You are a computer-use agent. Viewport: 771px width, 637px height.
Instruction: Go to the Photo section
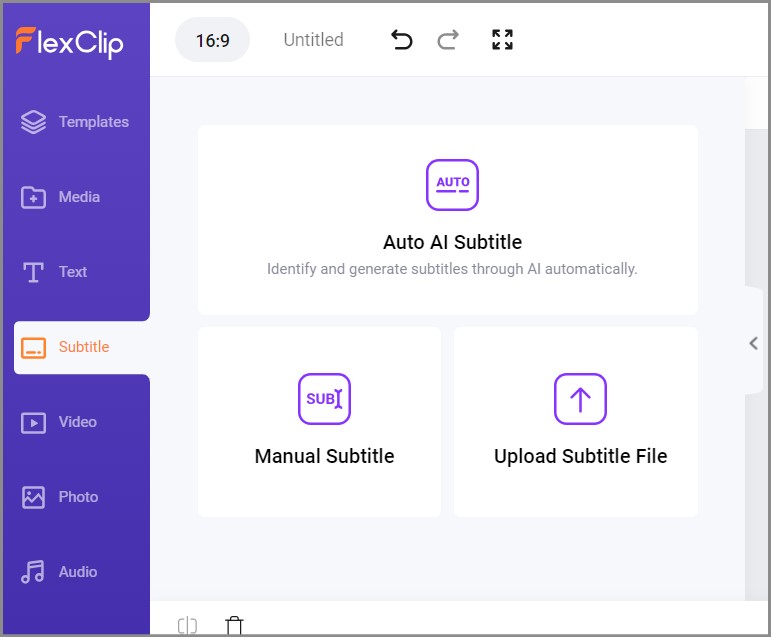tap(60, 497)
